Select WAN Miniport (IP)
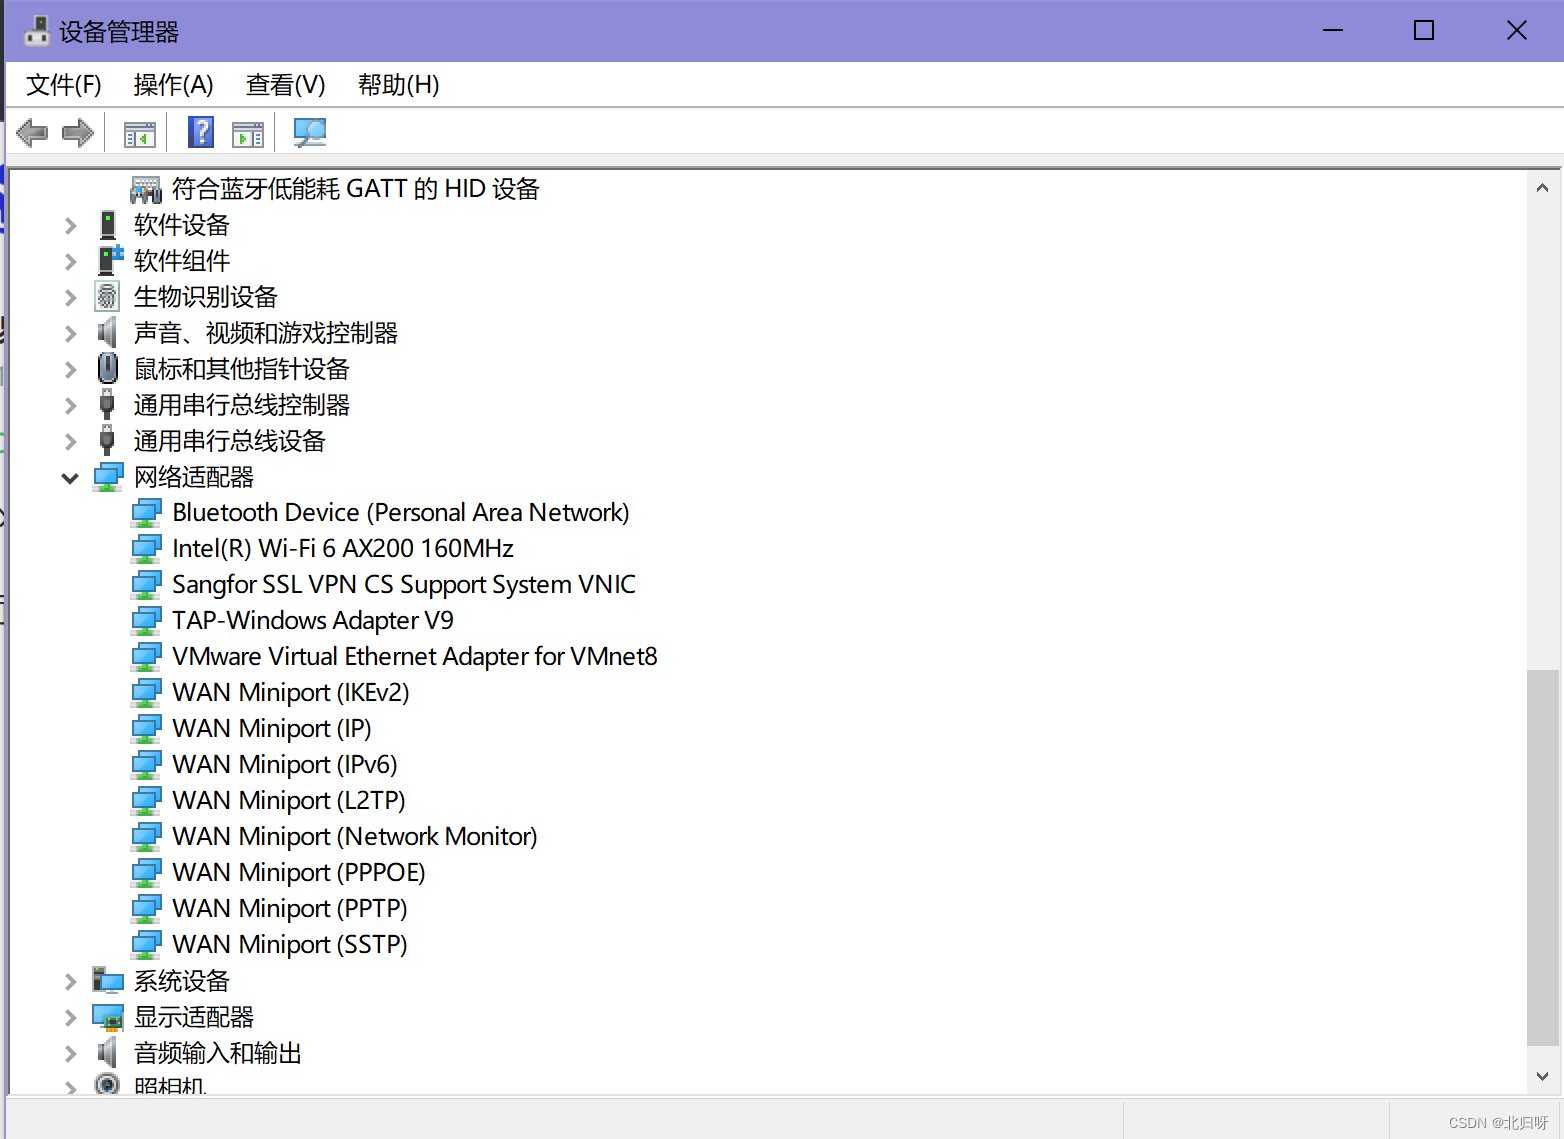 272,728
